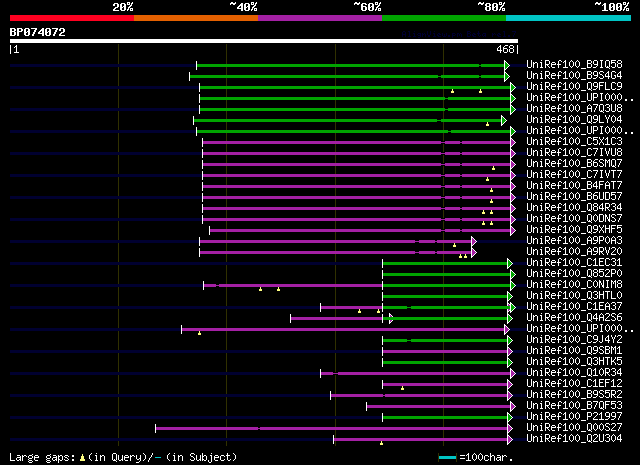Select the UniRef100_B7QF53 label
The image size is (640, 465).
coord(574,406)
